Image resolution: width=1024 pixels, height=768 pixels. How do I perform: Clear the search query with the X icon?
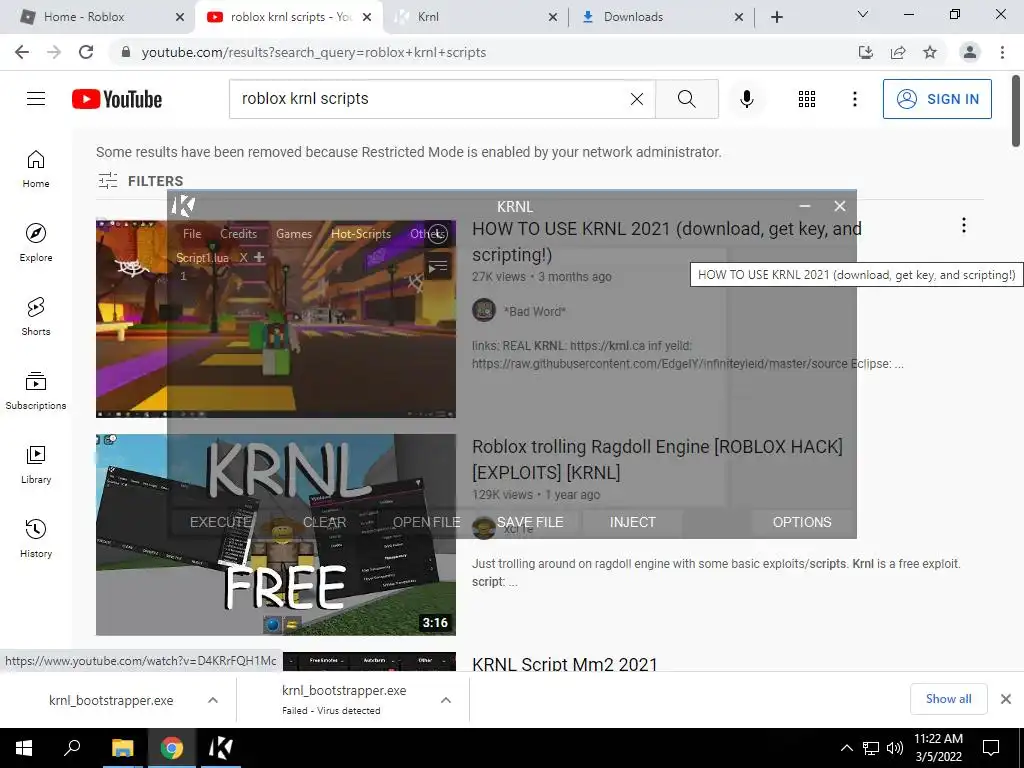click(x=637, y=99)
